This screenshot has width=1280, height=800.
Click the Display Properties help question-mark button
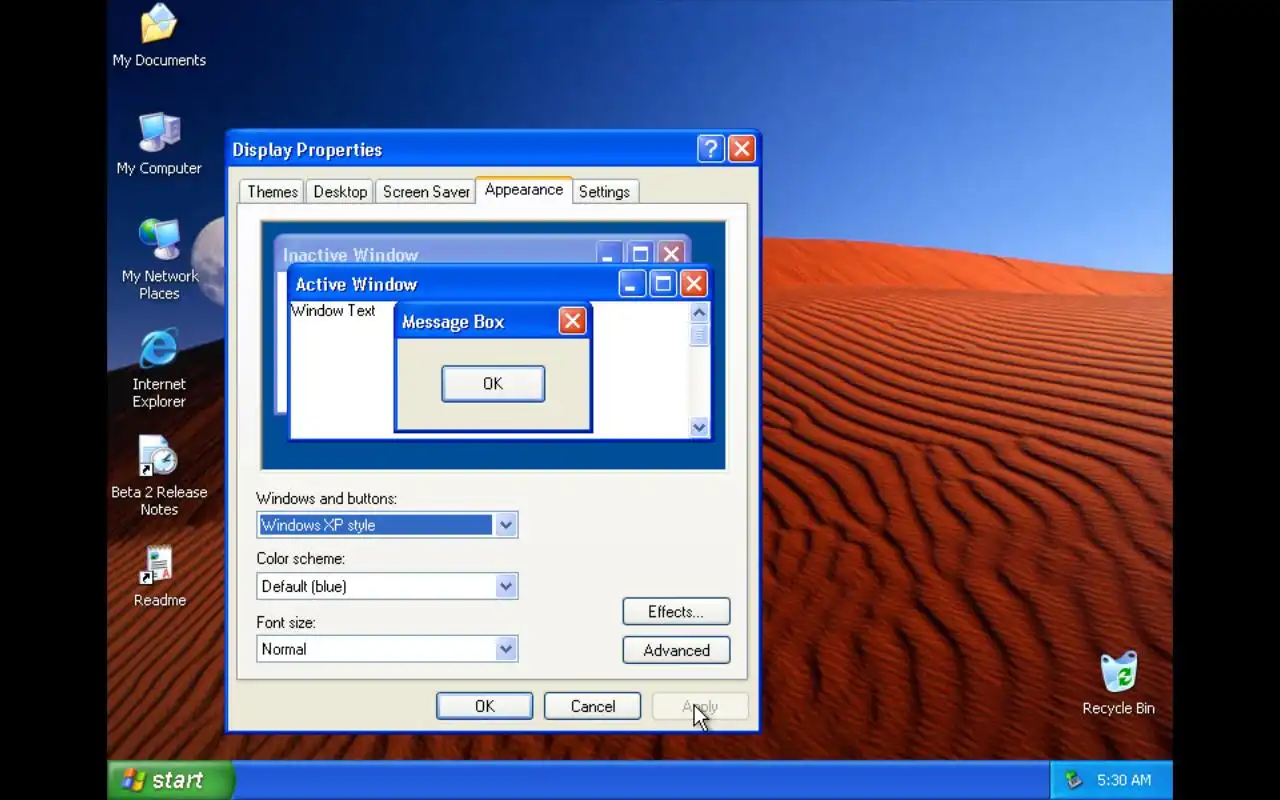point(710,149)
